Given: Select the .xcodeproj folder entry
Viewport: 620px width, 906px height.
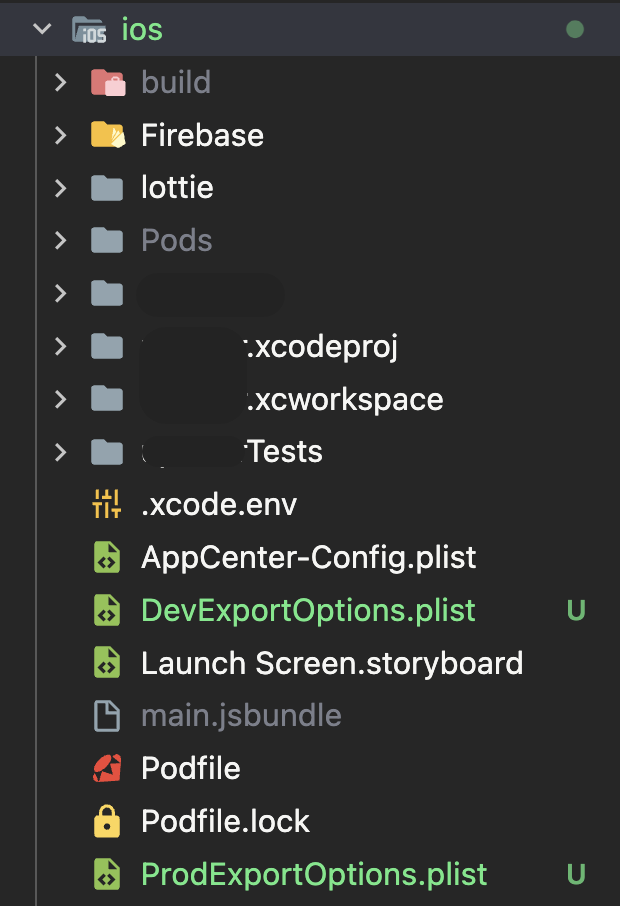Looking at the screenshot, I should point(320,347).
